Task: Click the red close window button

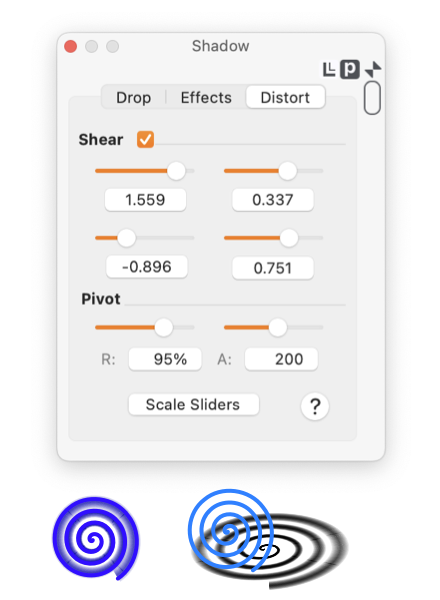Action: pos(71,46)
